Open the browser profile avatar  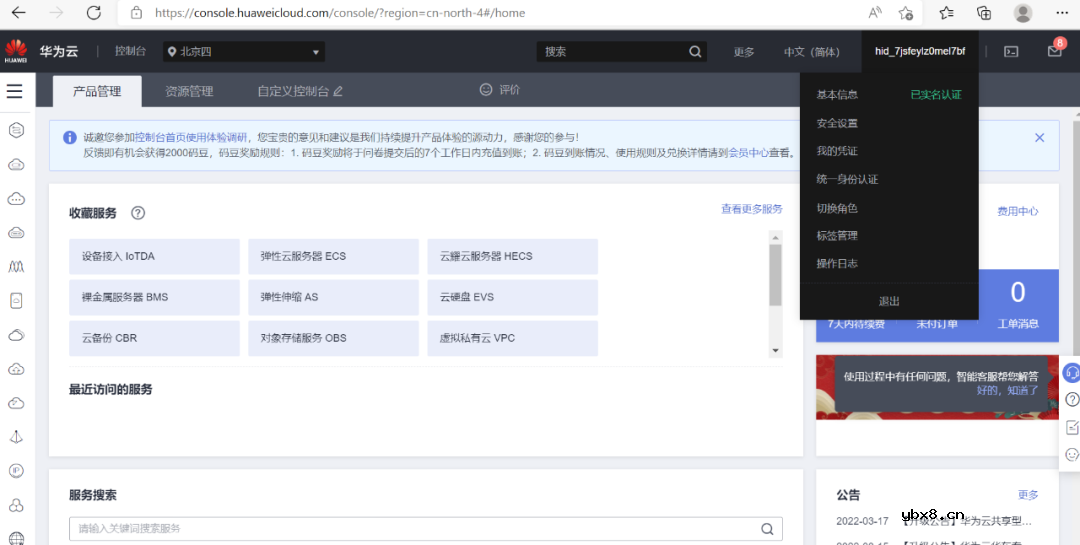pyautogui.click(x=1024, y=13)
